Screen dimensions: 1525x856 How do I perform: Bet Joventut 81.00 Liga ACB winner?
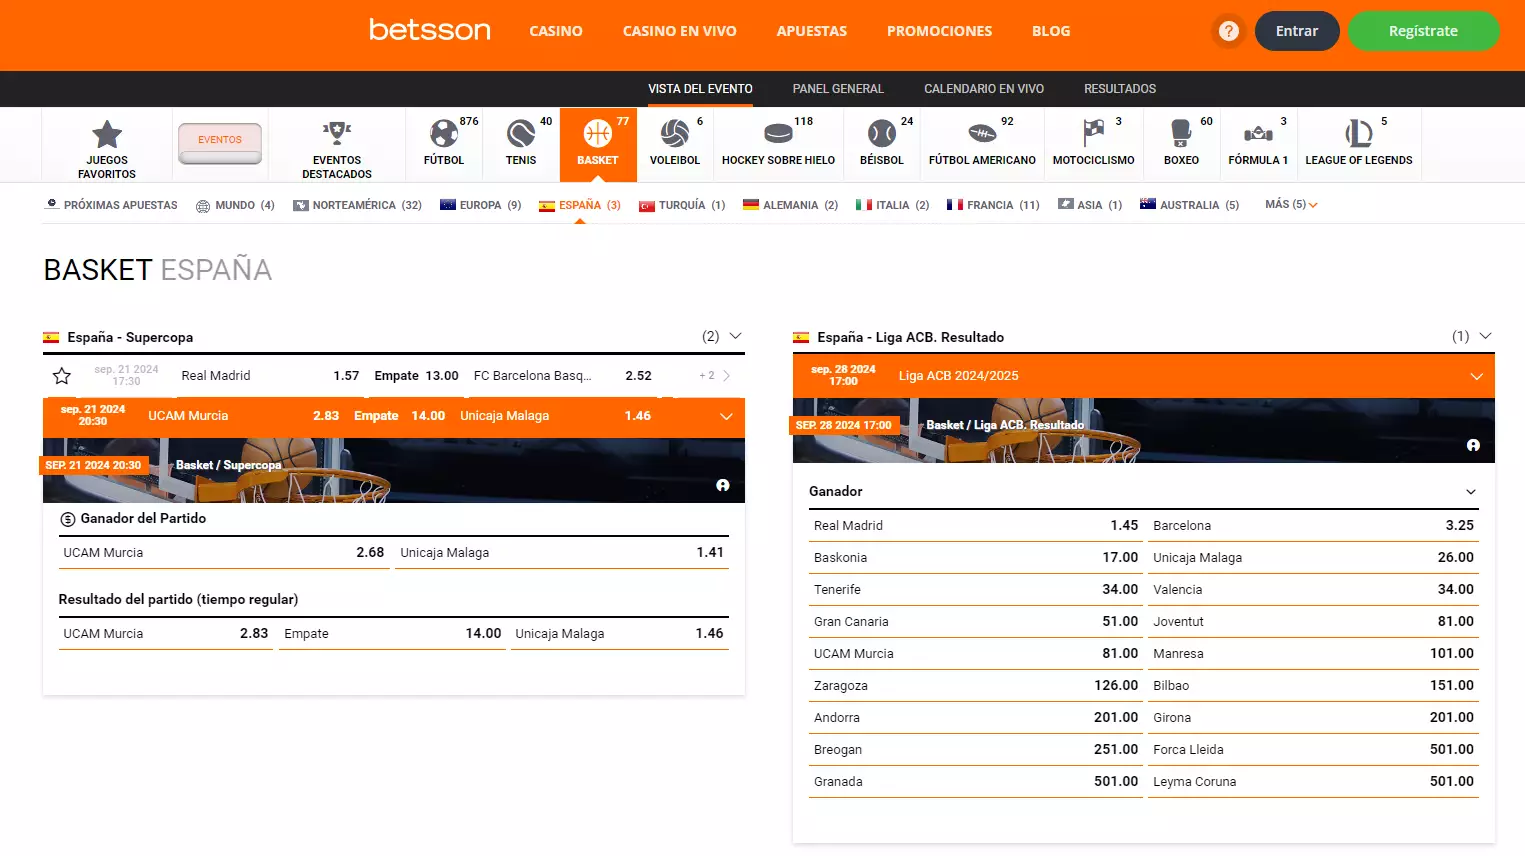point(1313,622)
